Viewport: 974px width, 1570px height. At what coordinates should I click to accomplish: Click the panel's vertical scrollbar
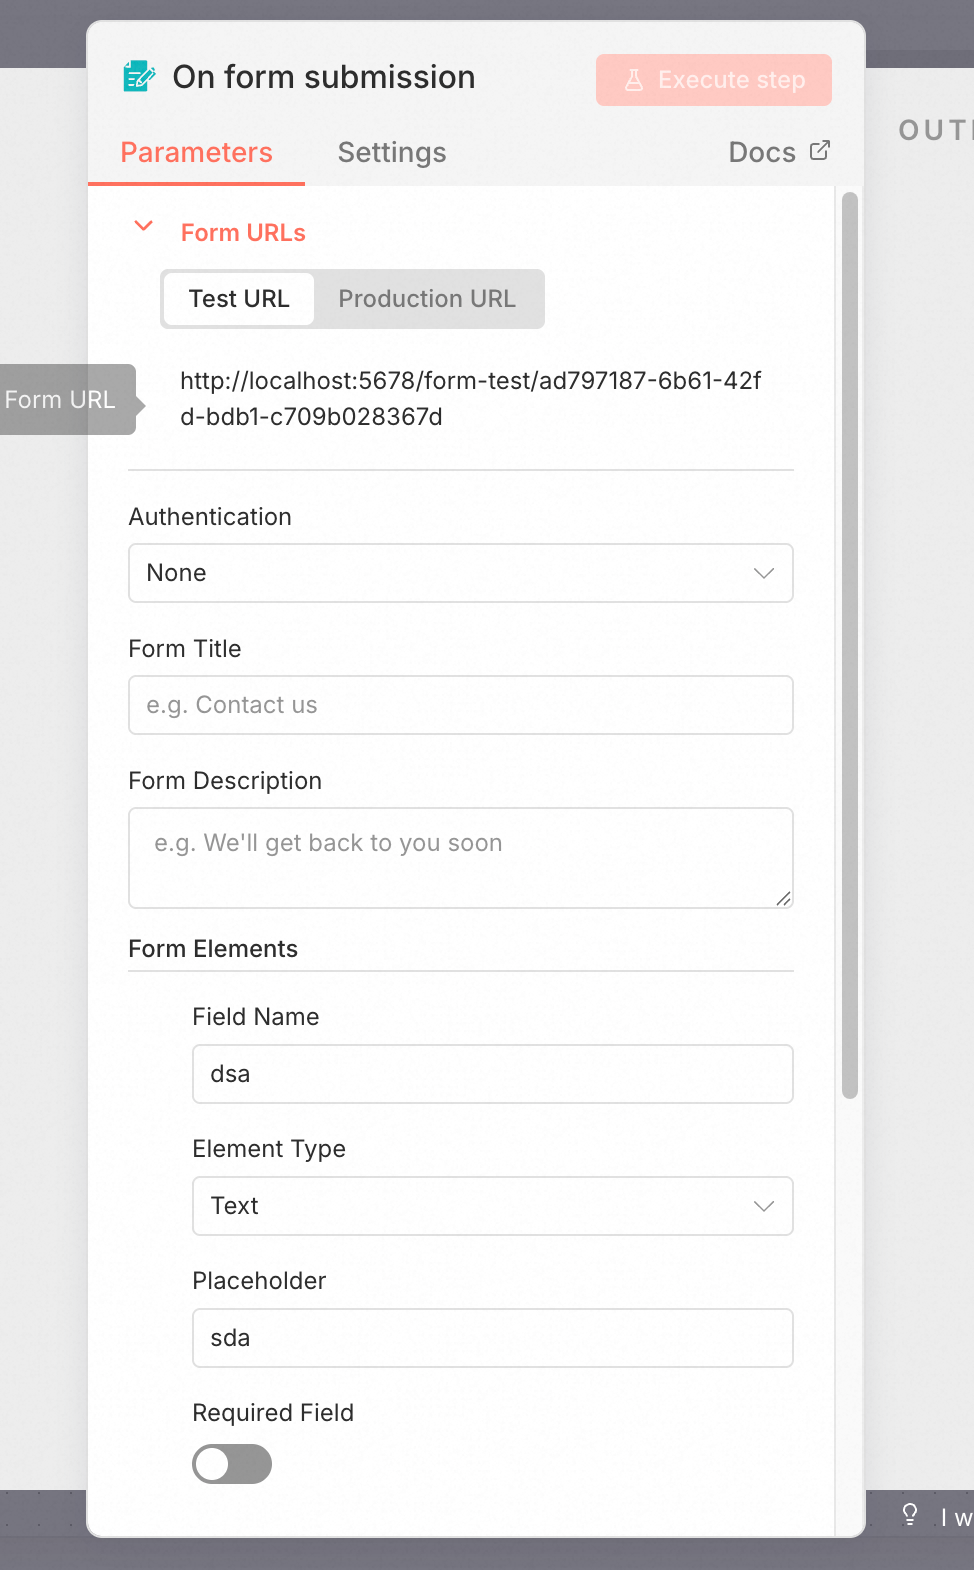click(850, 646)
